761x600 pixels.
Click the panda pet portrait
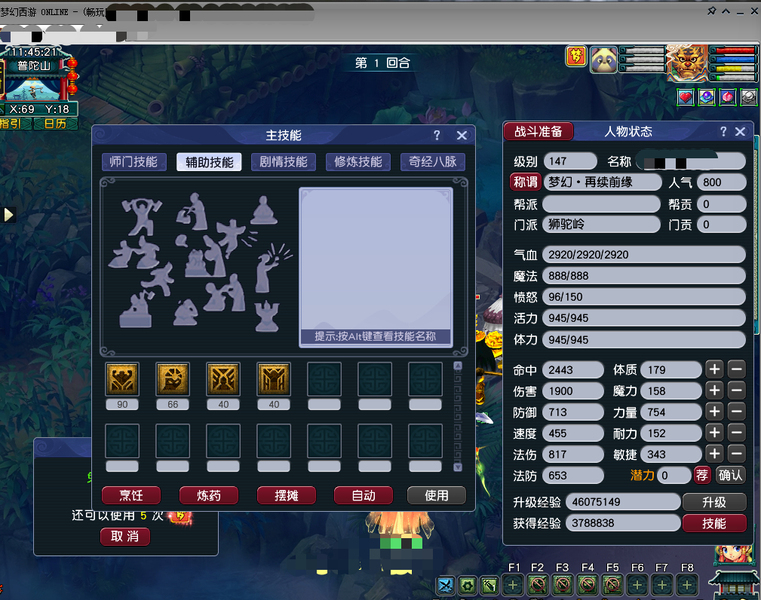click(603, 60)
